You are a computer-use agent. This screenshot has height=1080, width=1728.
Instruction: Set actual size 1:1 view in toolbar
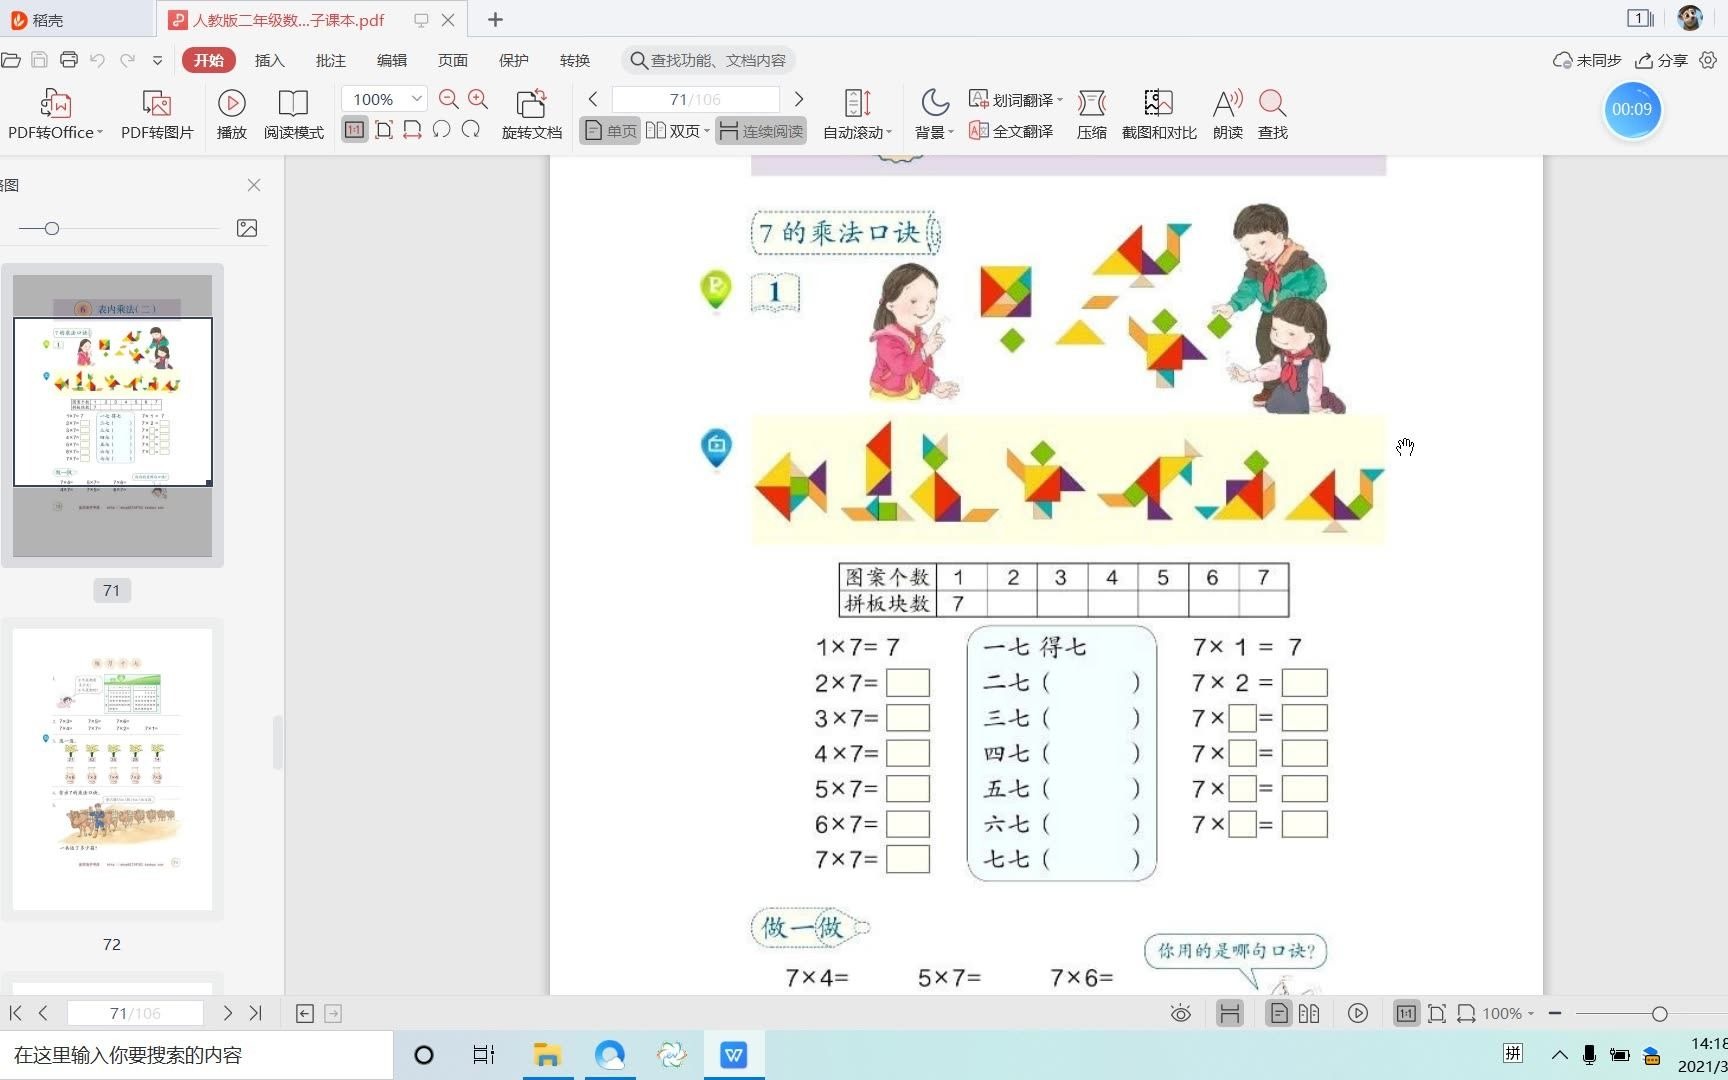(x=354, y=130)
